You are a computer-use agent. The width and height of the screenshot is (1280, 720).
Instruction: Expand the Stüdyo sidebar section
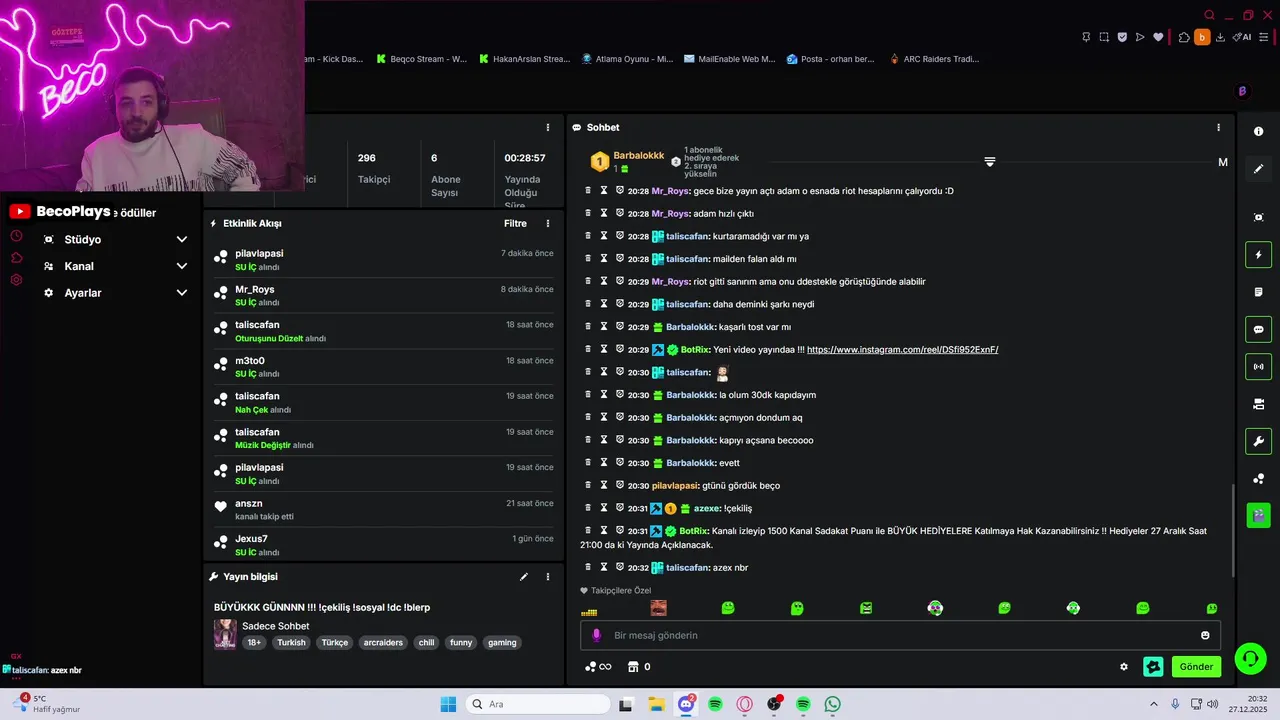pyautogui.click(x=115, y=240)
